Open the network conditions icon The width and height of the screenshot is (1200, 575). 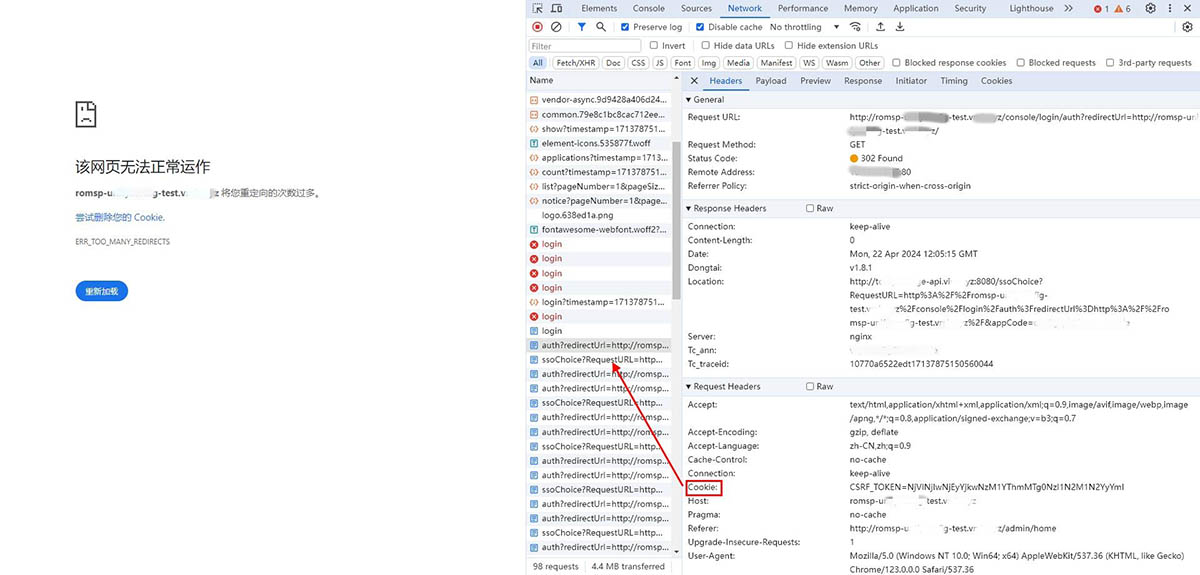tap(855, 27)
